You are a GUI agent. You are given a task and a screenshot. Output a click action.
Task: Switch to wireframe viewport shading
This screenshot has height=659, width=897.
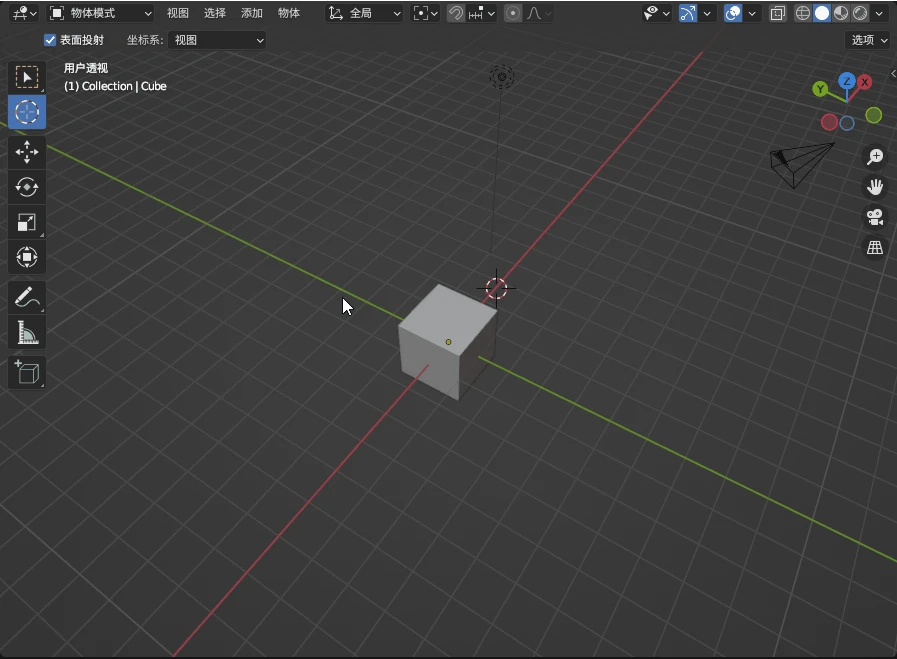[803, 13]
